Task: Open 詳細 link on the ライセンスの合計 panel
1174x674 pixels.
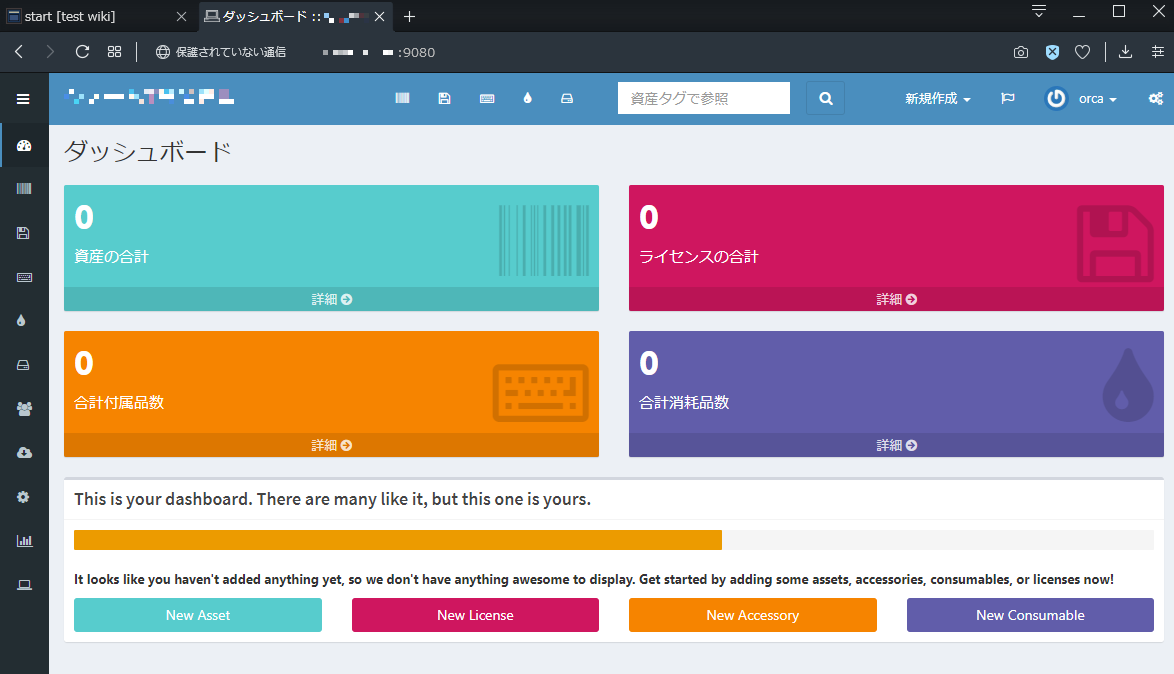Action: pos(896,298)
